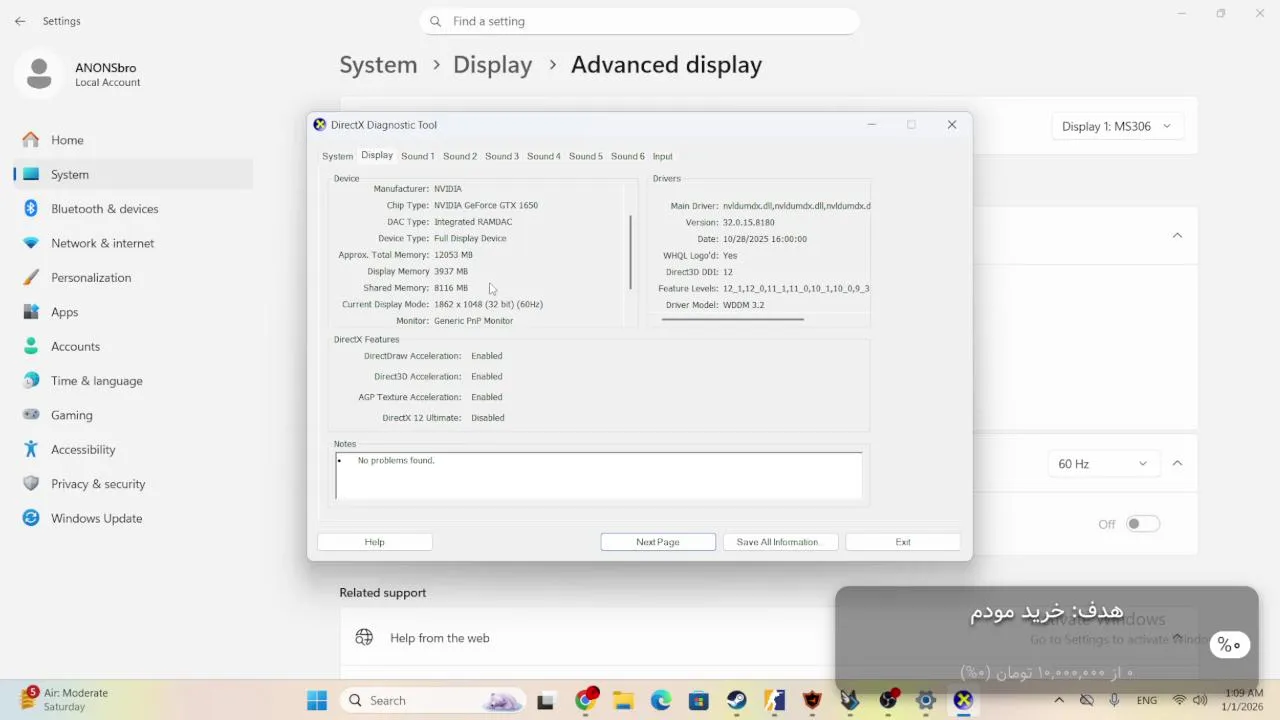Go to Display breadcrumb link
Screen dimensions: 1280x720
coord(492,65)
